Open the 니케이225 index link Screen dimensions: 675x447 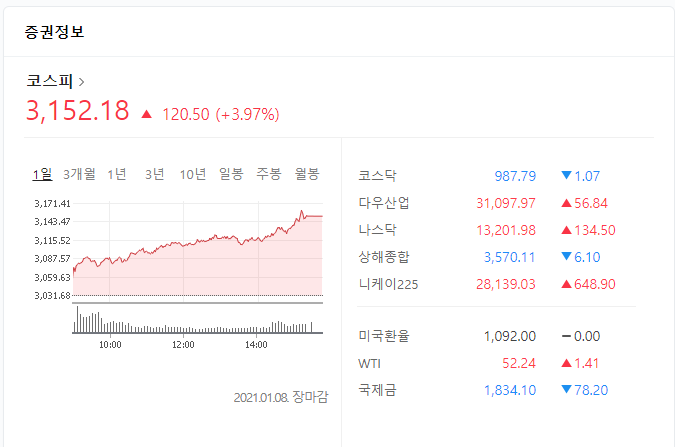388,284
